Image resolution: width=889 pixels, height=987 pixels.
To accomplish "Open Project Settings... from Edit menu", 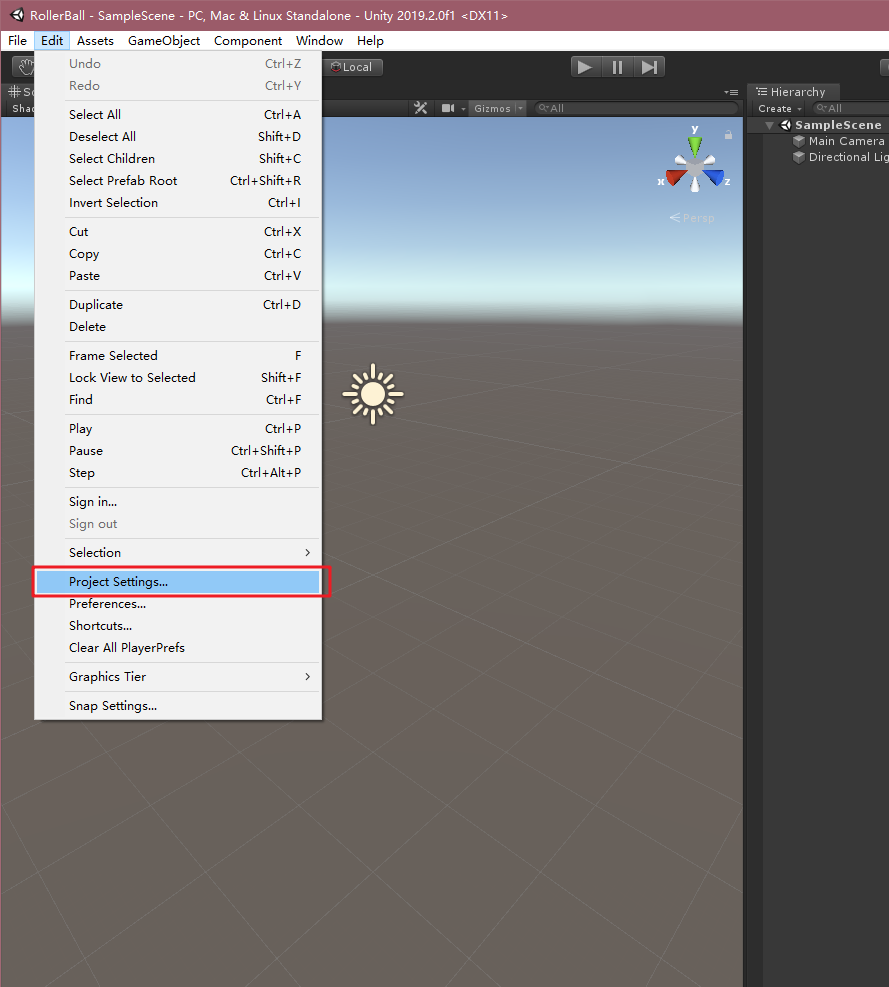I will [178, 582].
